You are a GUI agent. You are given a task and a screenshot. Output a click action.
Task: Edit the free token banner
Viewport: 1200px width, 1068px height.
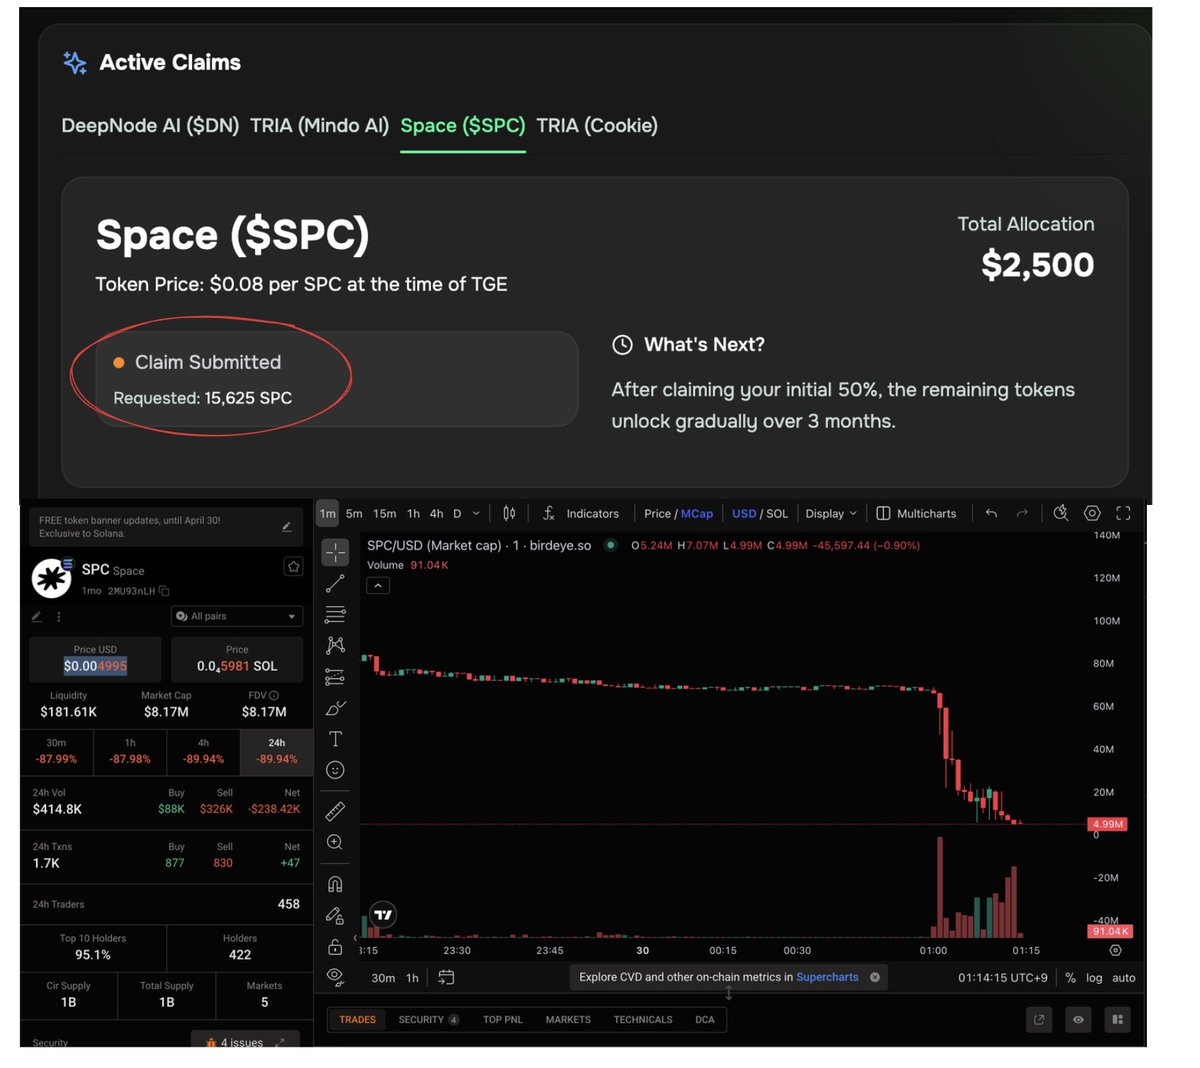pos(287,527)
